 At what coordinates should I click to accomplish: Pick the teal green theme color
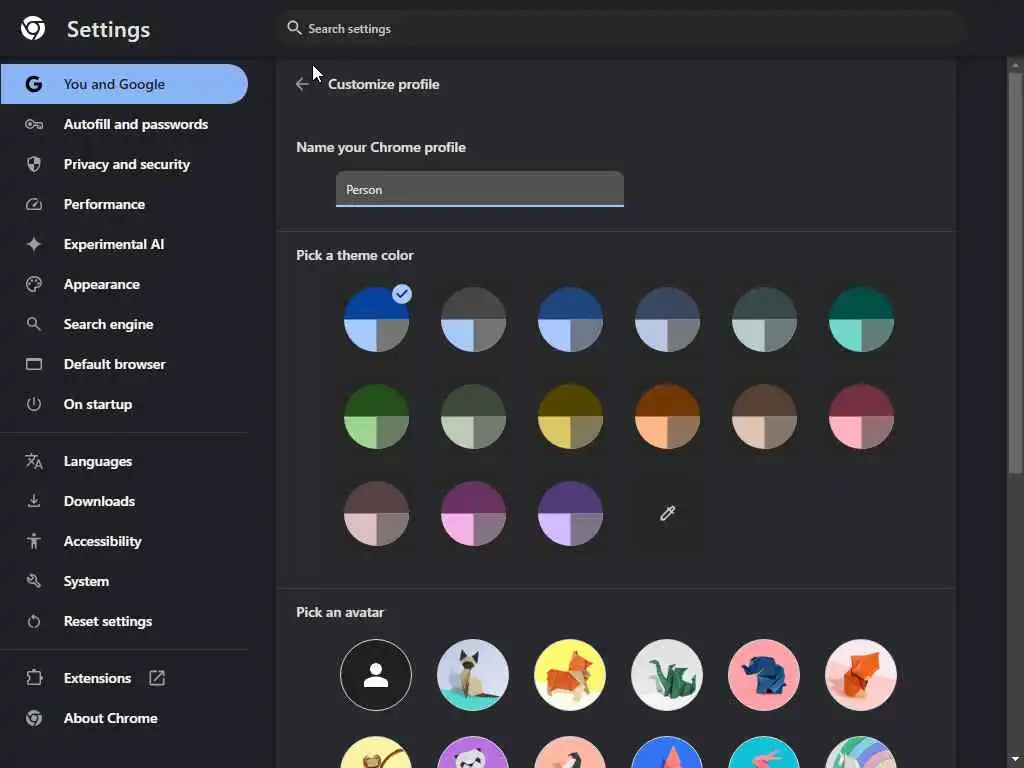(x=861, y=319)
